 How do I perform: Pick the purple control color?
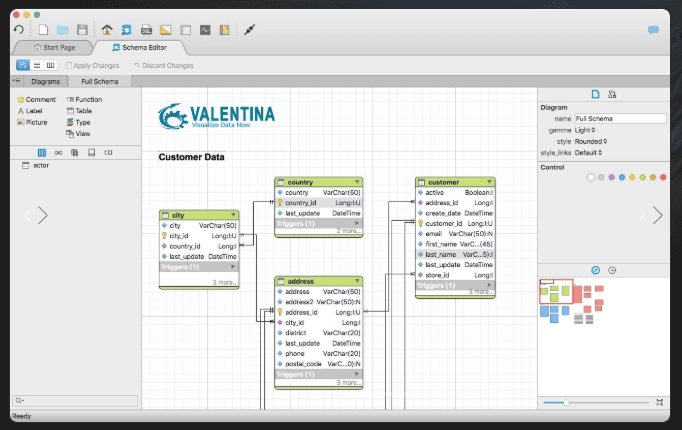[x=611, y=177]
